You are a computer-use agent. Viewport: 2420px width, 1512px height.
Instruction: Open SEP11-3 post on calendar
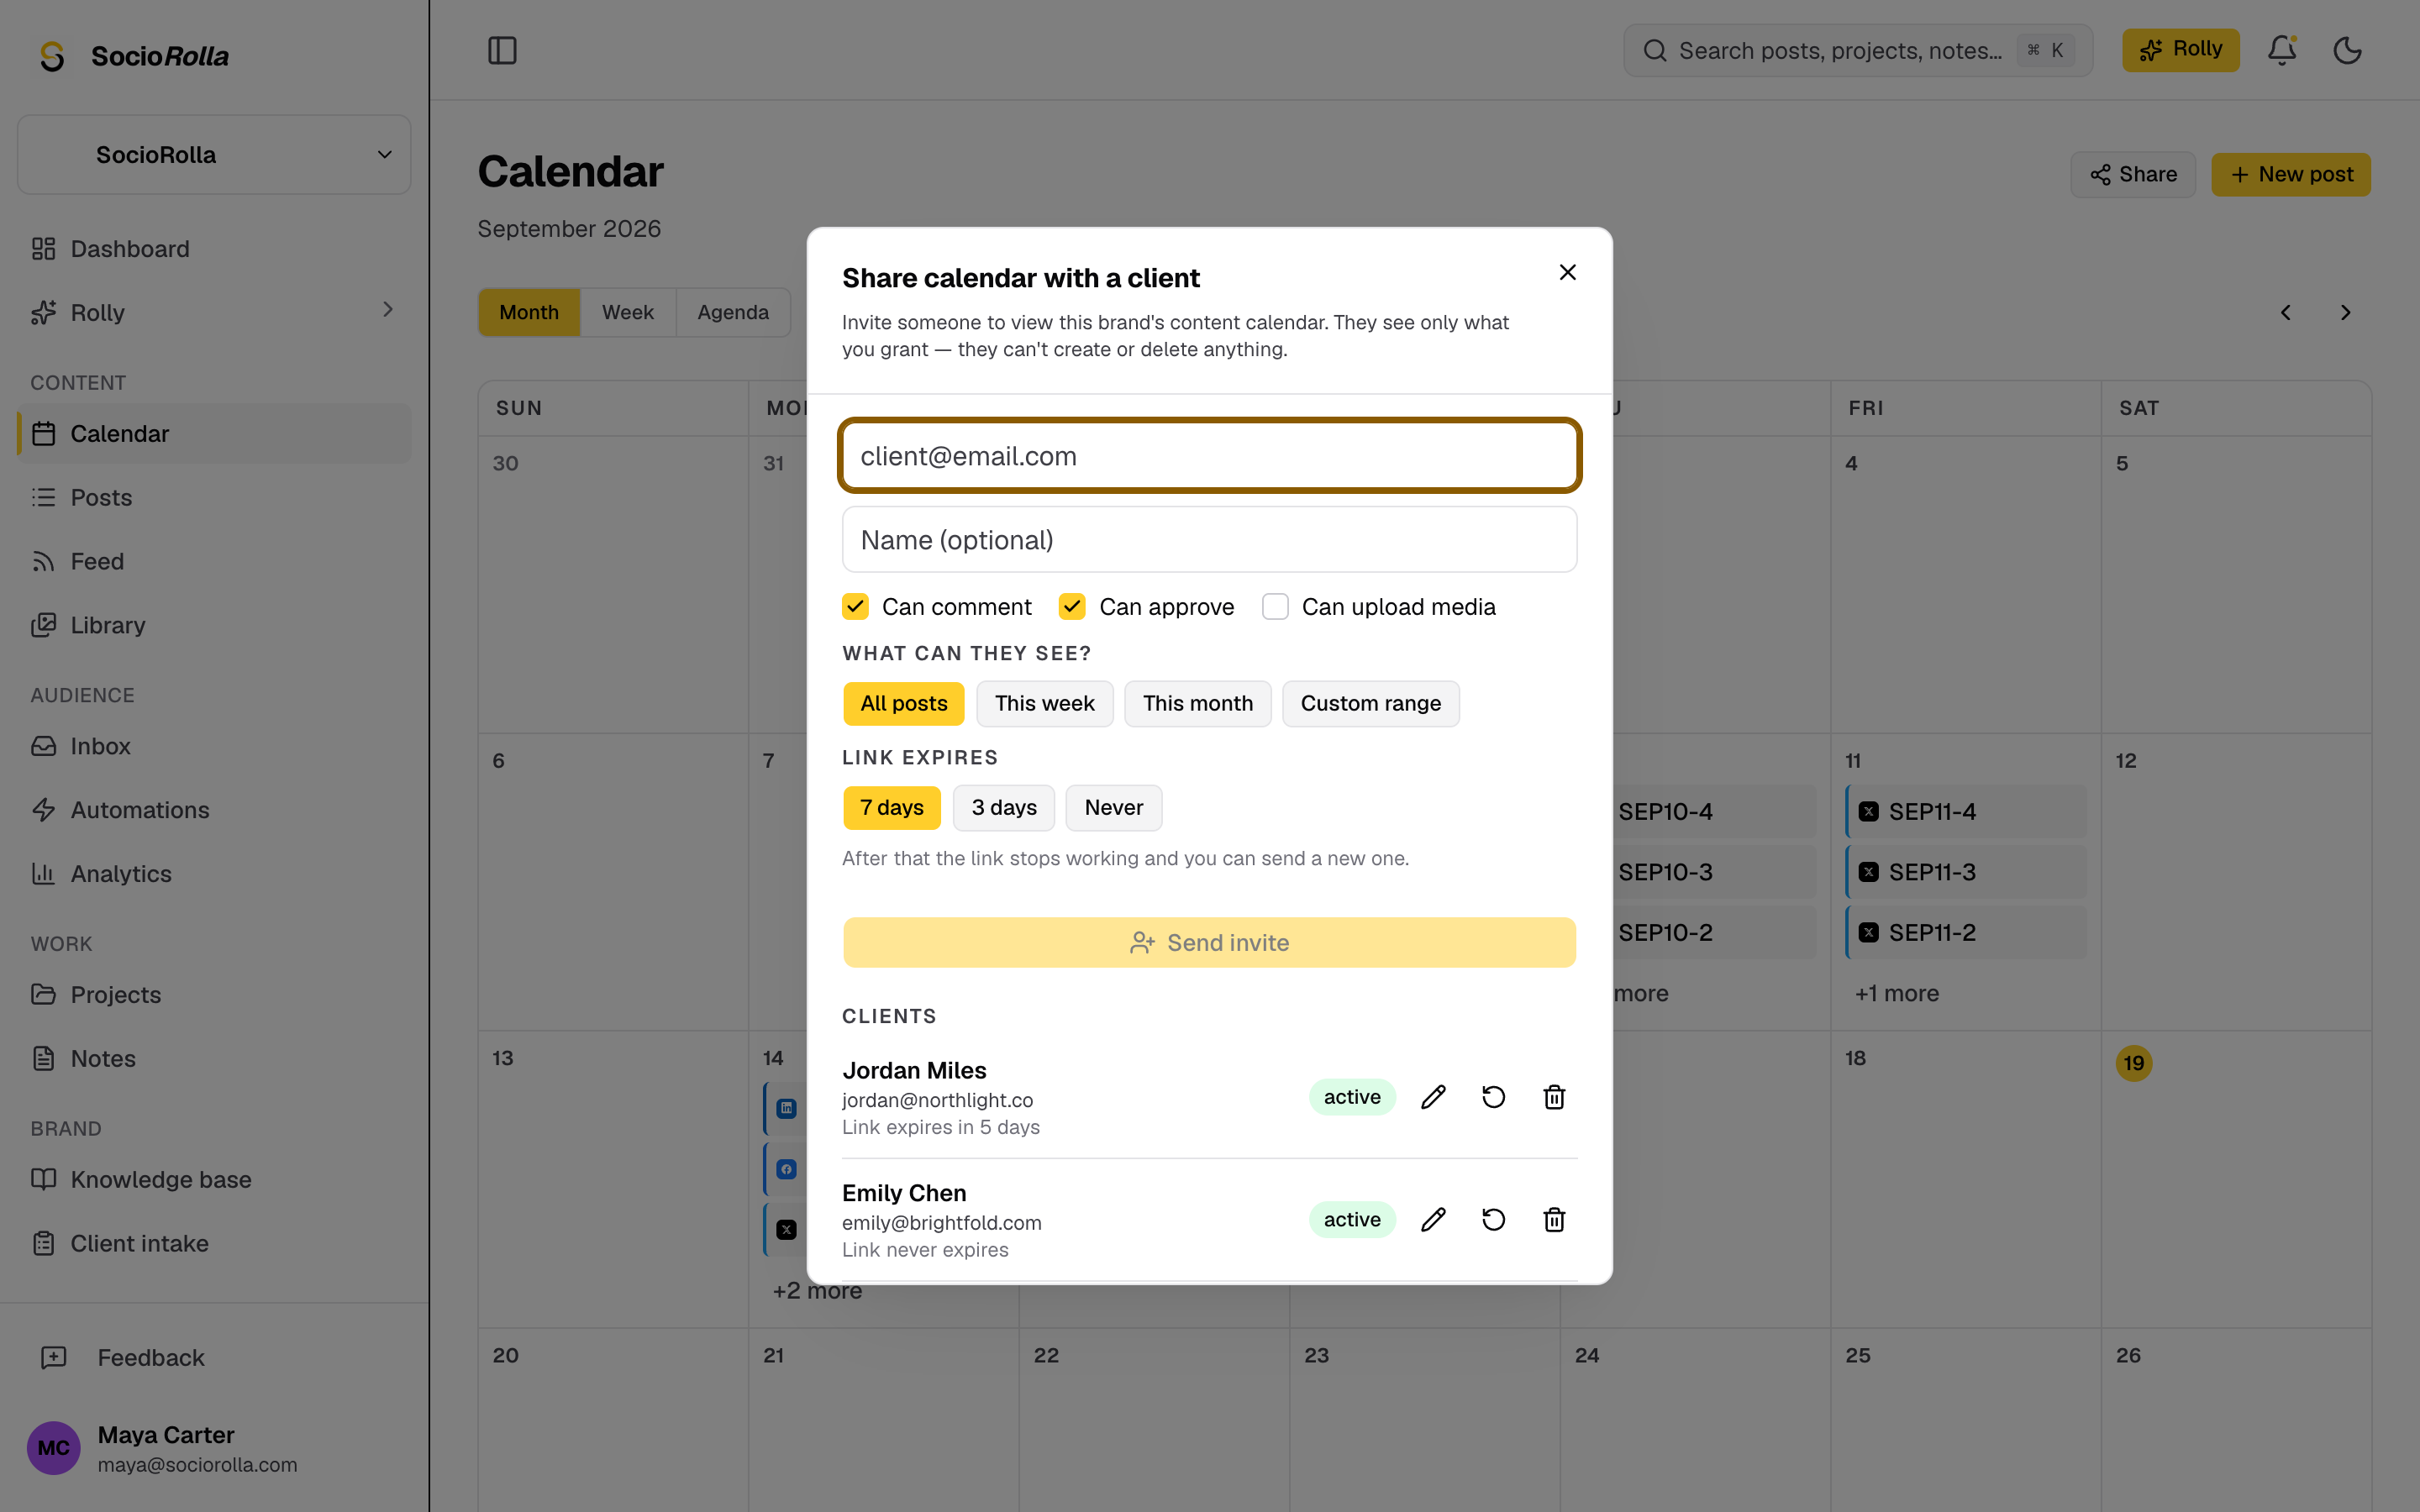[1966, 872]
